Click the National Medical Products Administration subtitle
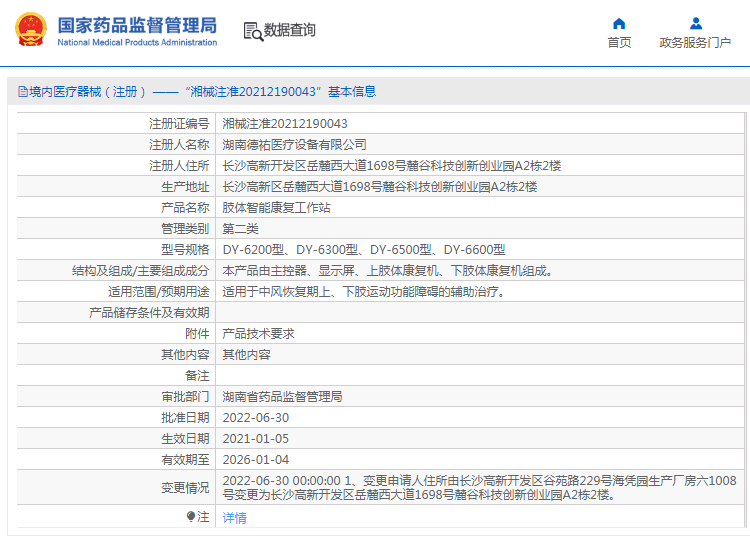 [x=137, y=43]
